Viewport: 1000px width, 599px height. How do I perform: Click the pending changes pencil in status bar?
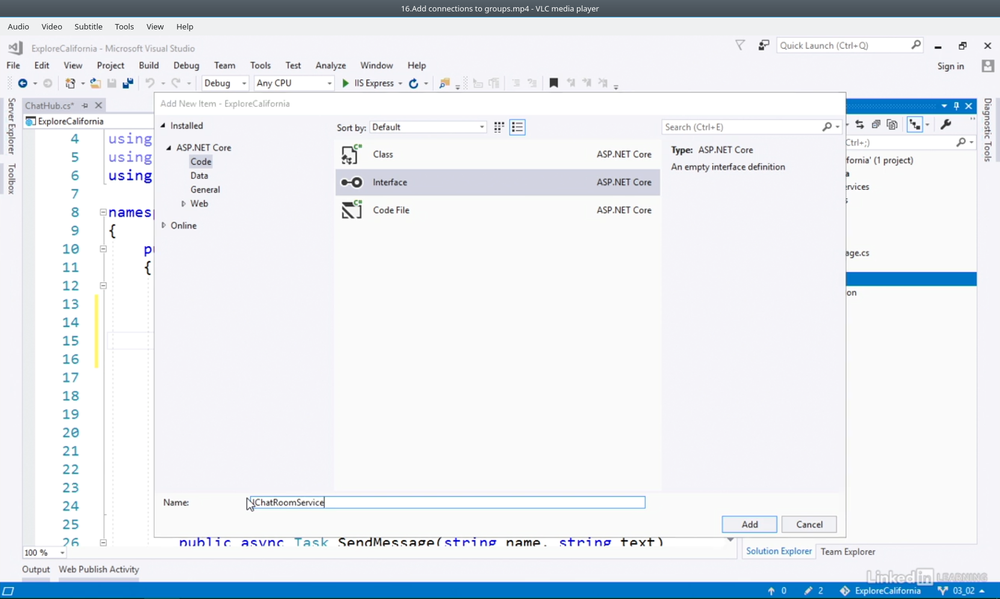click(x=808, y=591)
